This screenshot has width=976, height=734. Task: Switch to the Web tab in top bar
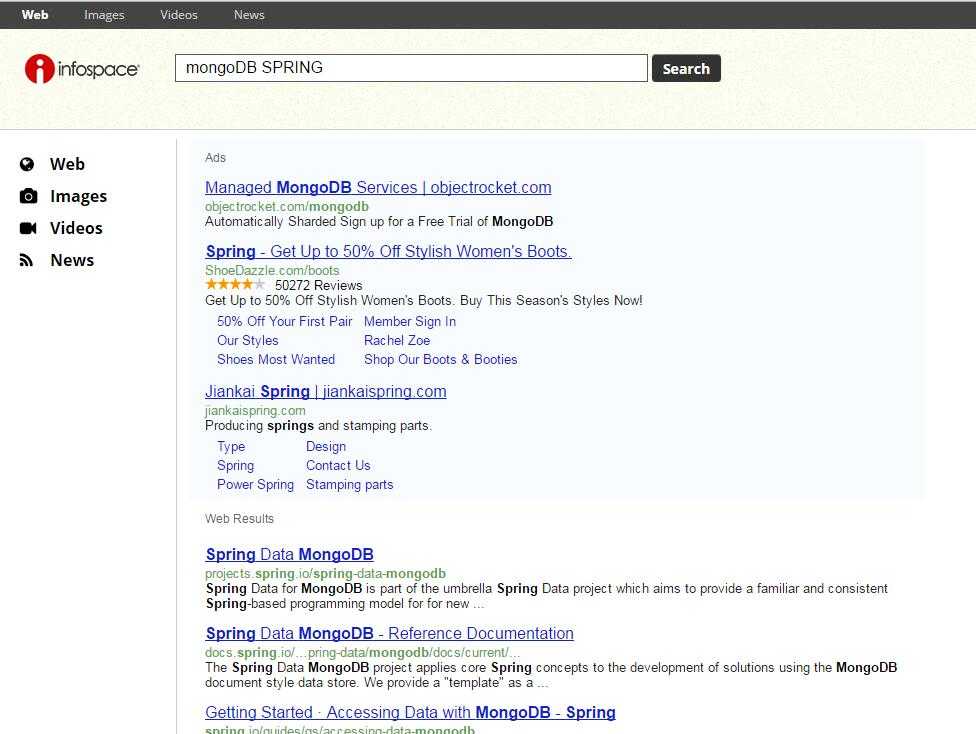click(x=35, y=14)
